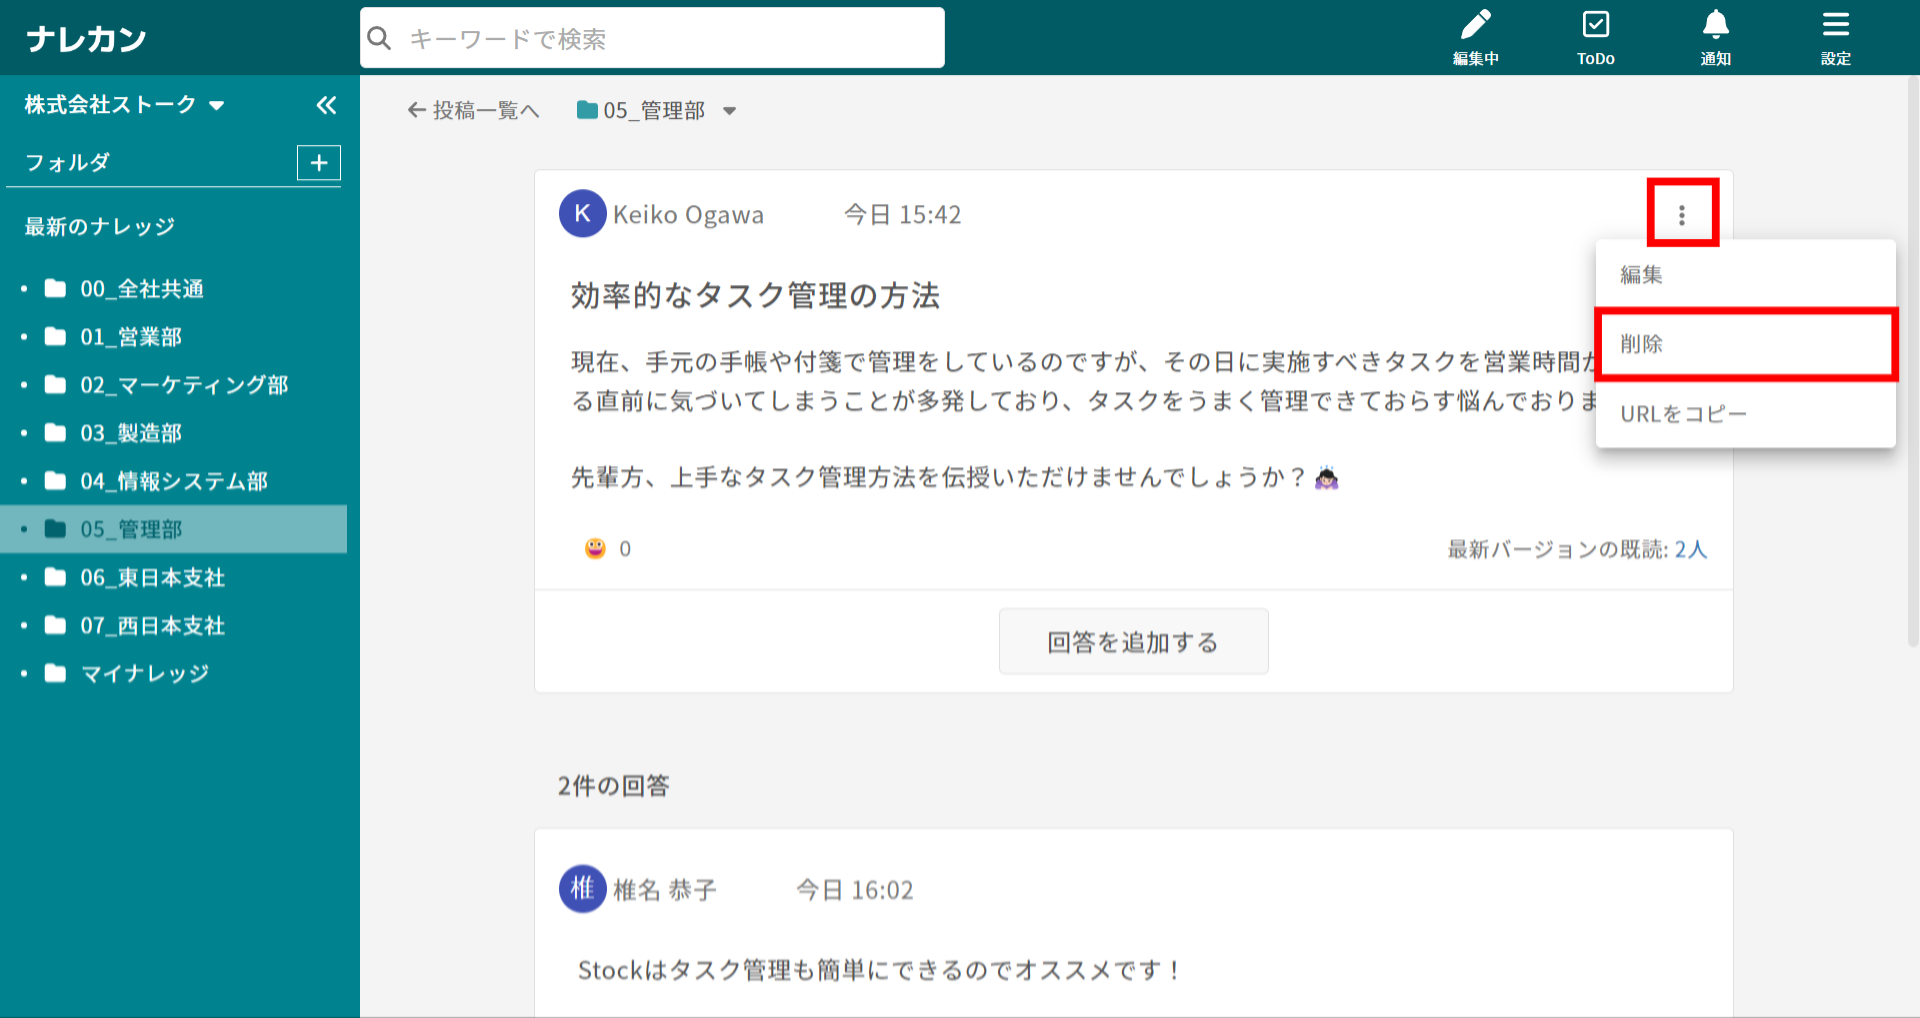1920x1018 pixels.
Task: Select 編集 from the context menu
Action: (x=1642, y=274)
